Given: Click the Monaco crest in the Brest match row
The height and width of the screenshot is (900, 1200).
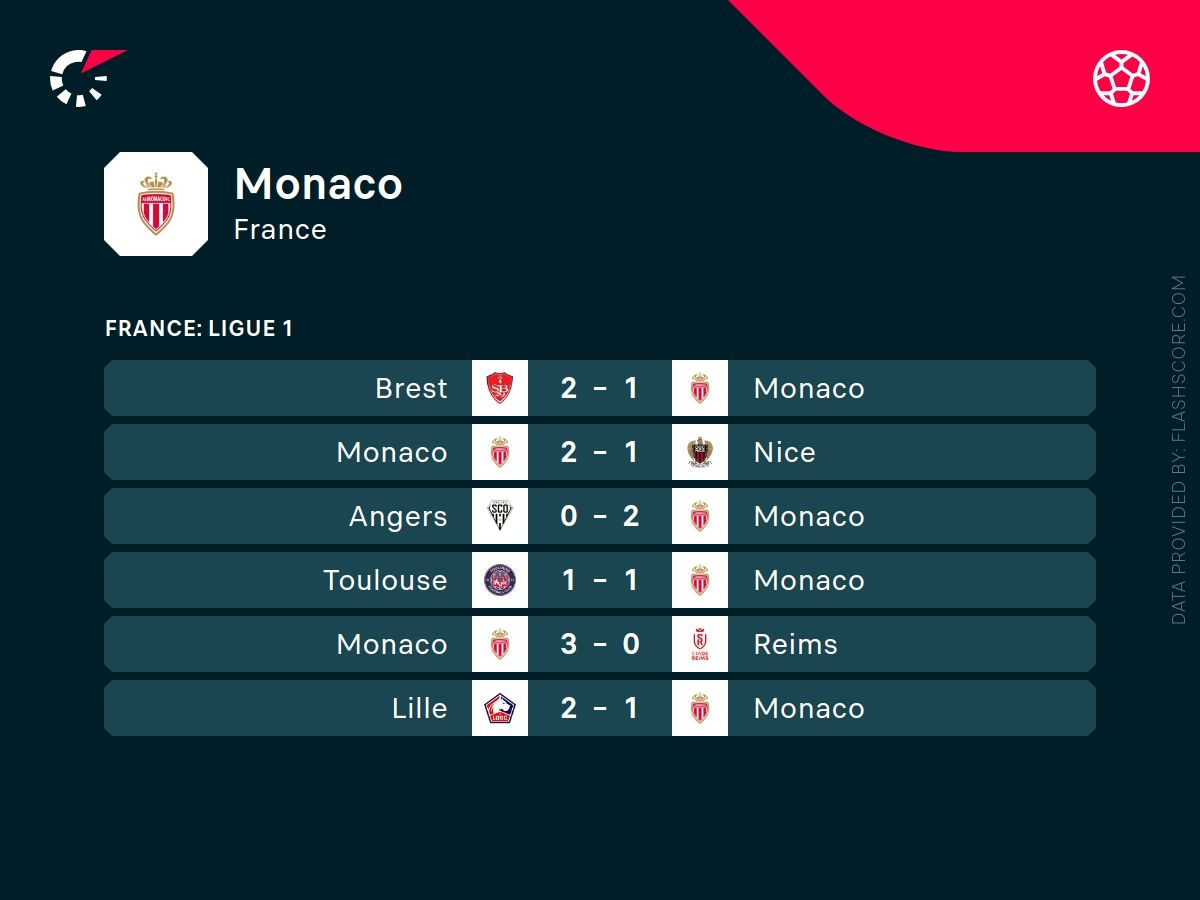Looking at the screenshot, I should [700, 388].
